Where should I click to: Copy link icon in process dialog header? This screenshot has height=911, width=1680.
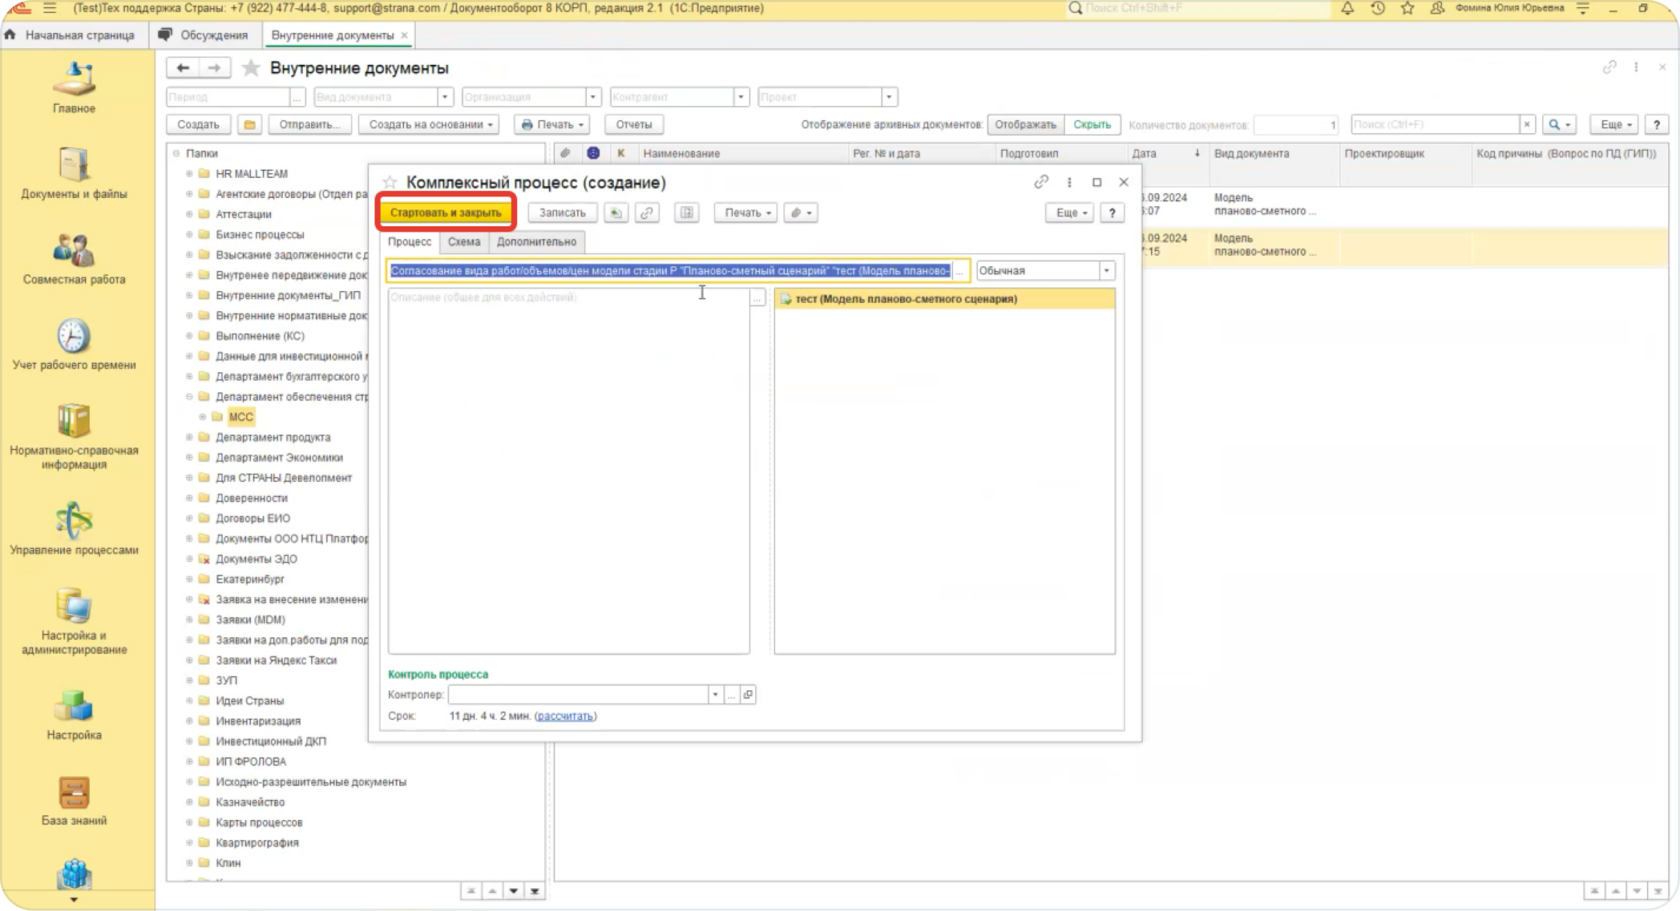click(1041, 182)
